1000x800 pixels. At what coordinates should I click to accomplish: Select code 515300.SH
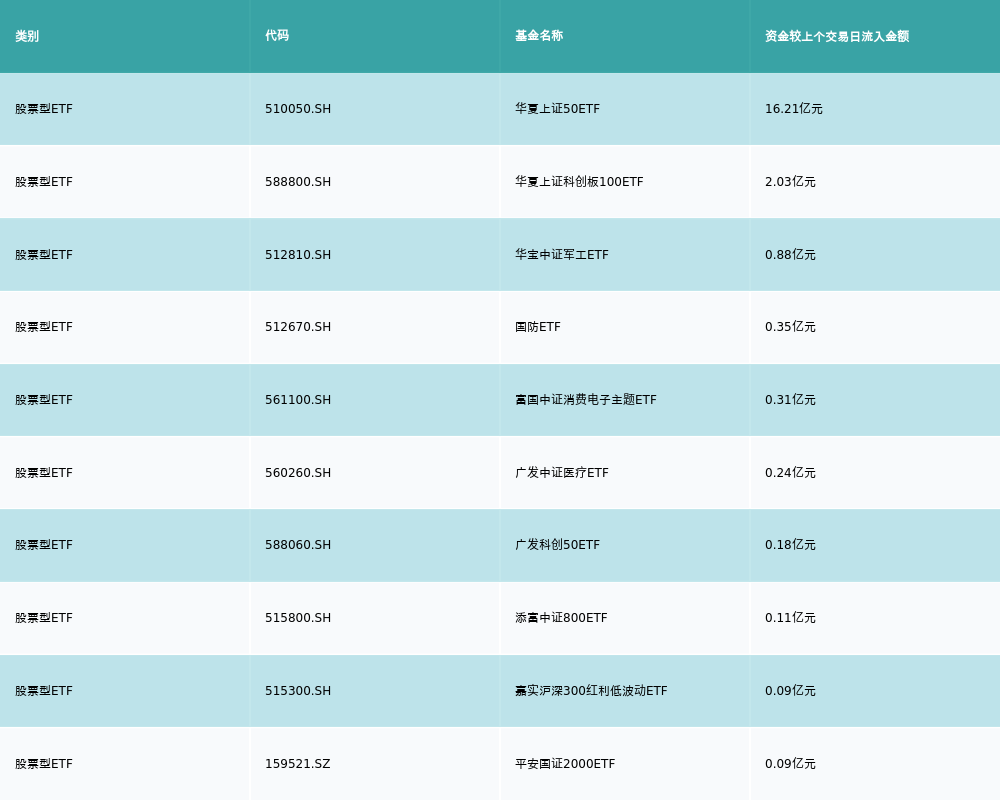click(x=298, y=691)
